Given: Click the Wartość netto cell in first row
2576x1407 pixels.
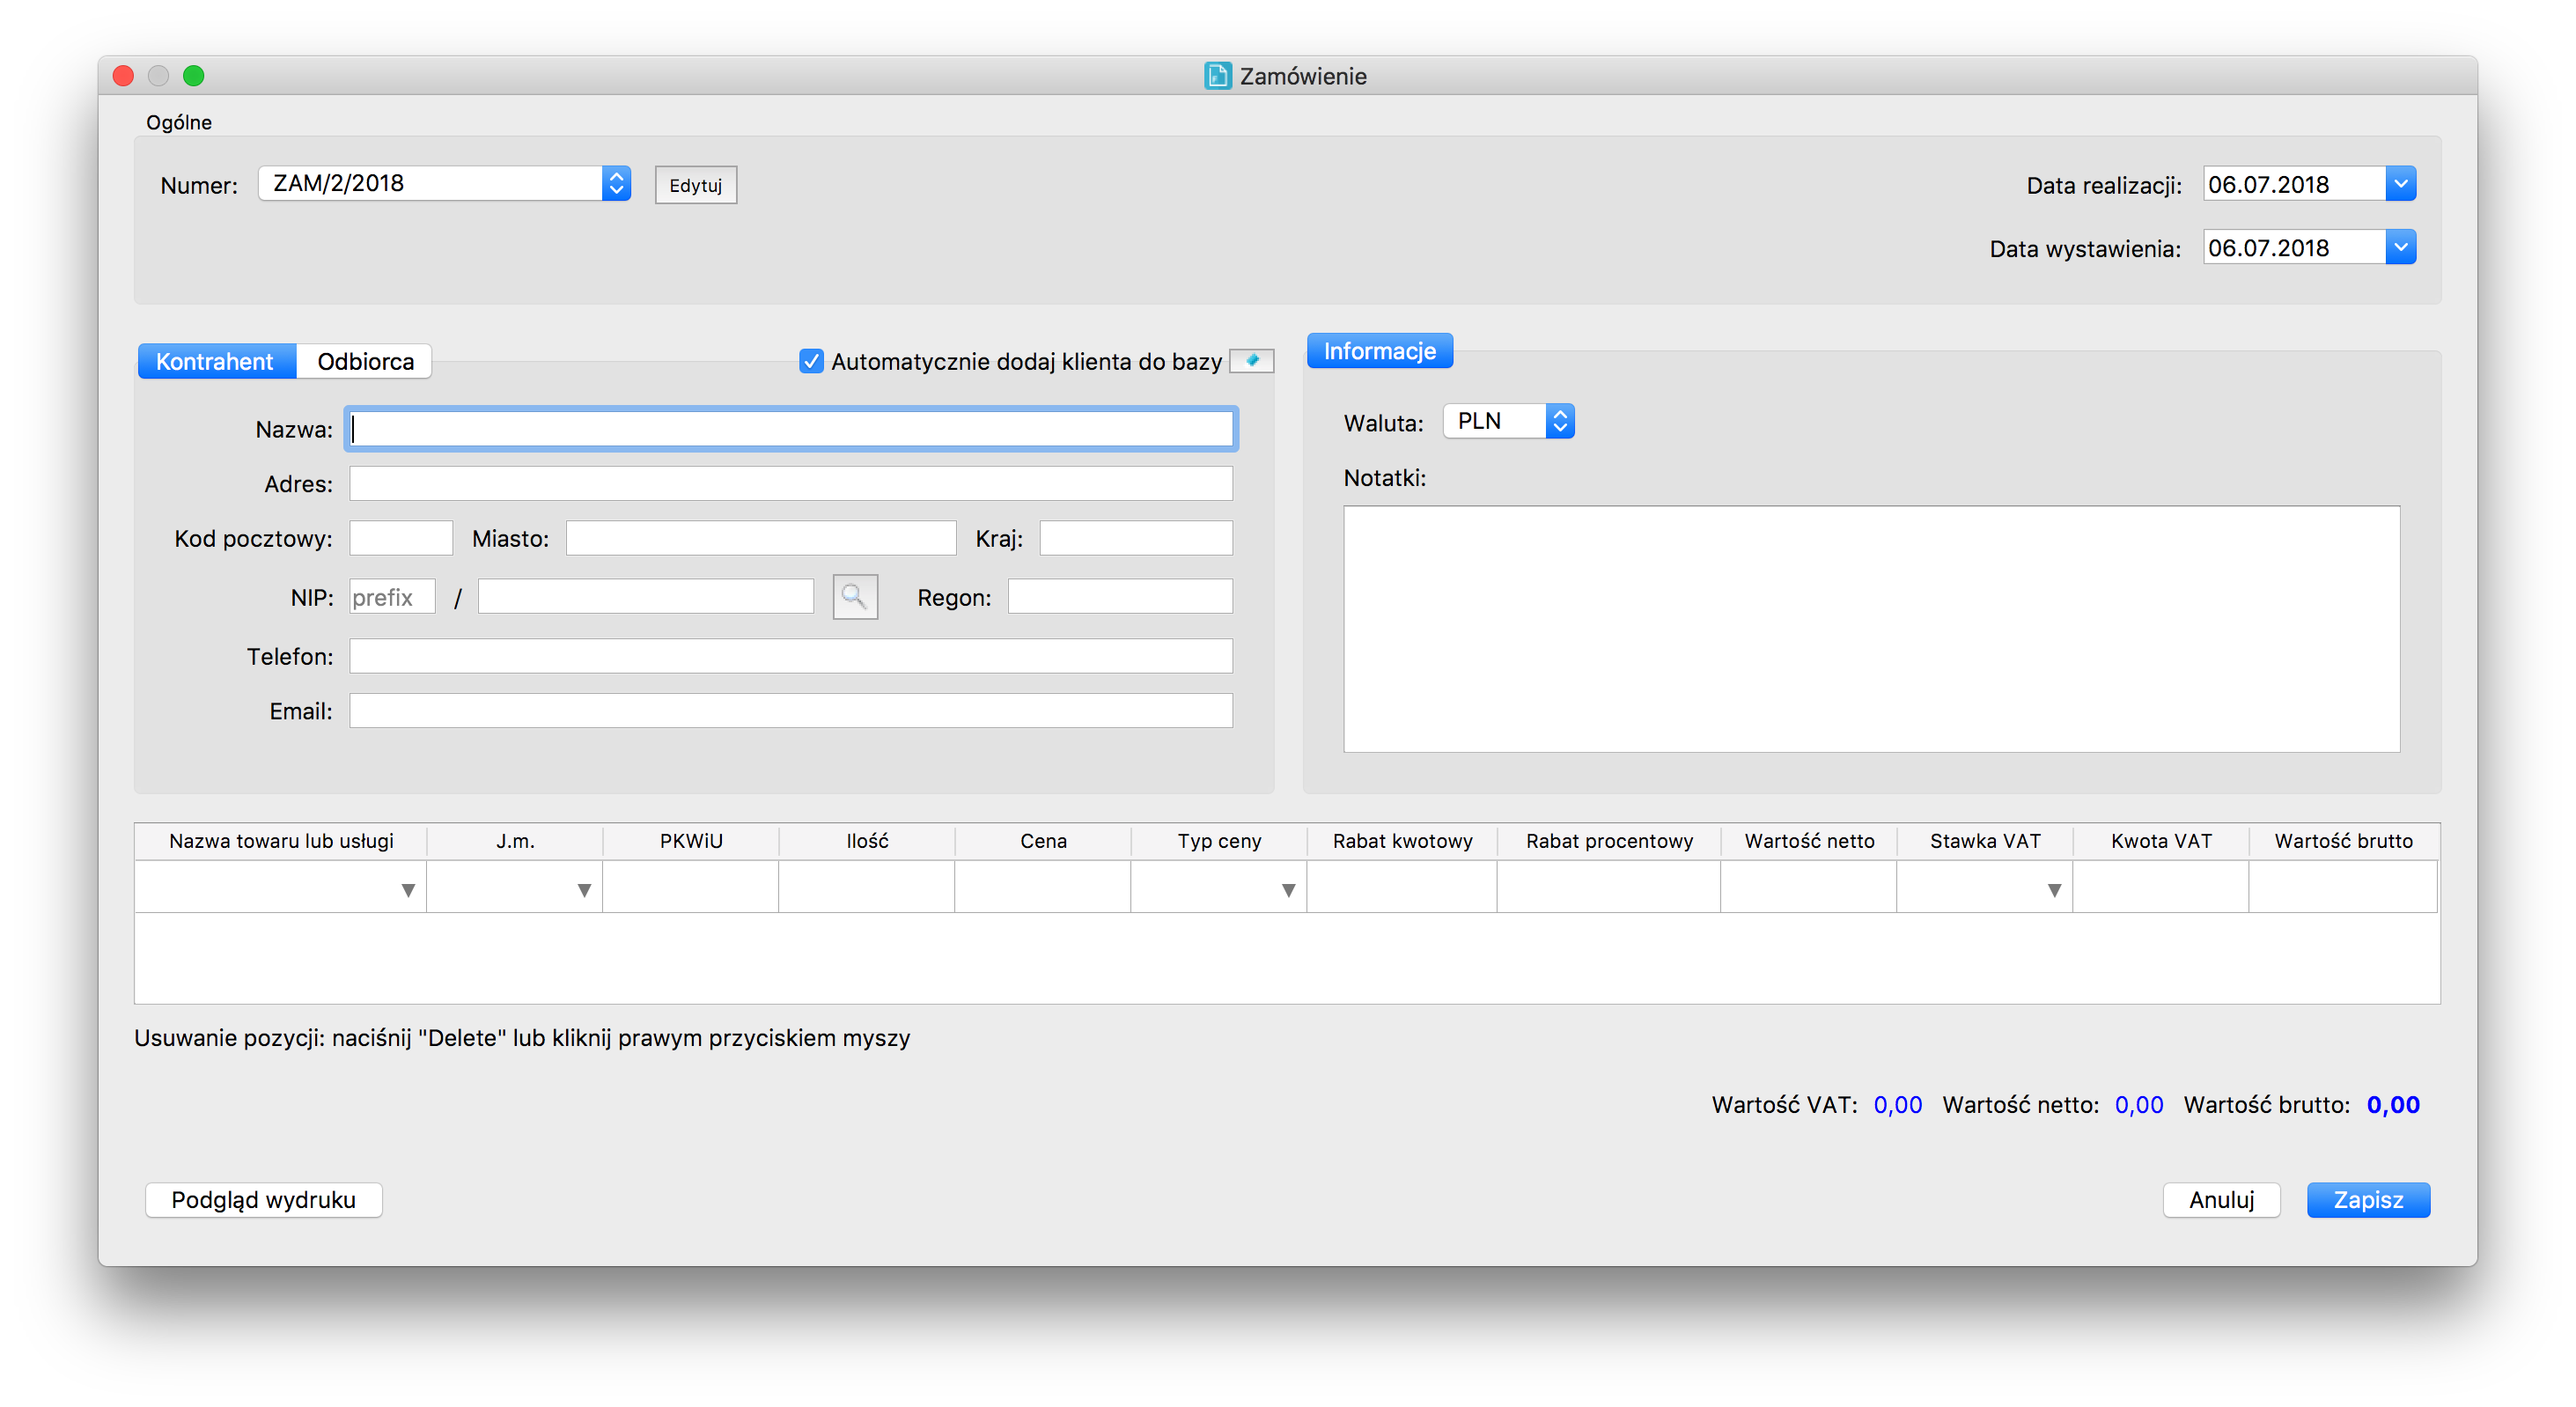Looking at the screenshot, I should pyautogui.click(x=1809, y=887).
